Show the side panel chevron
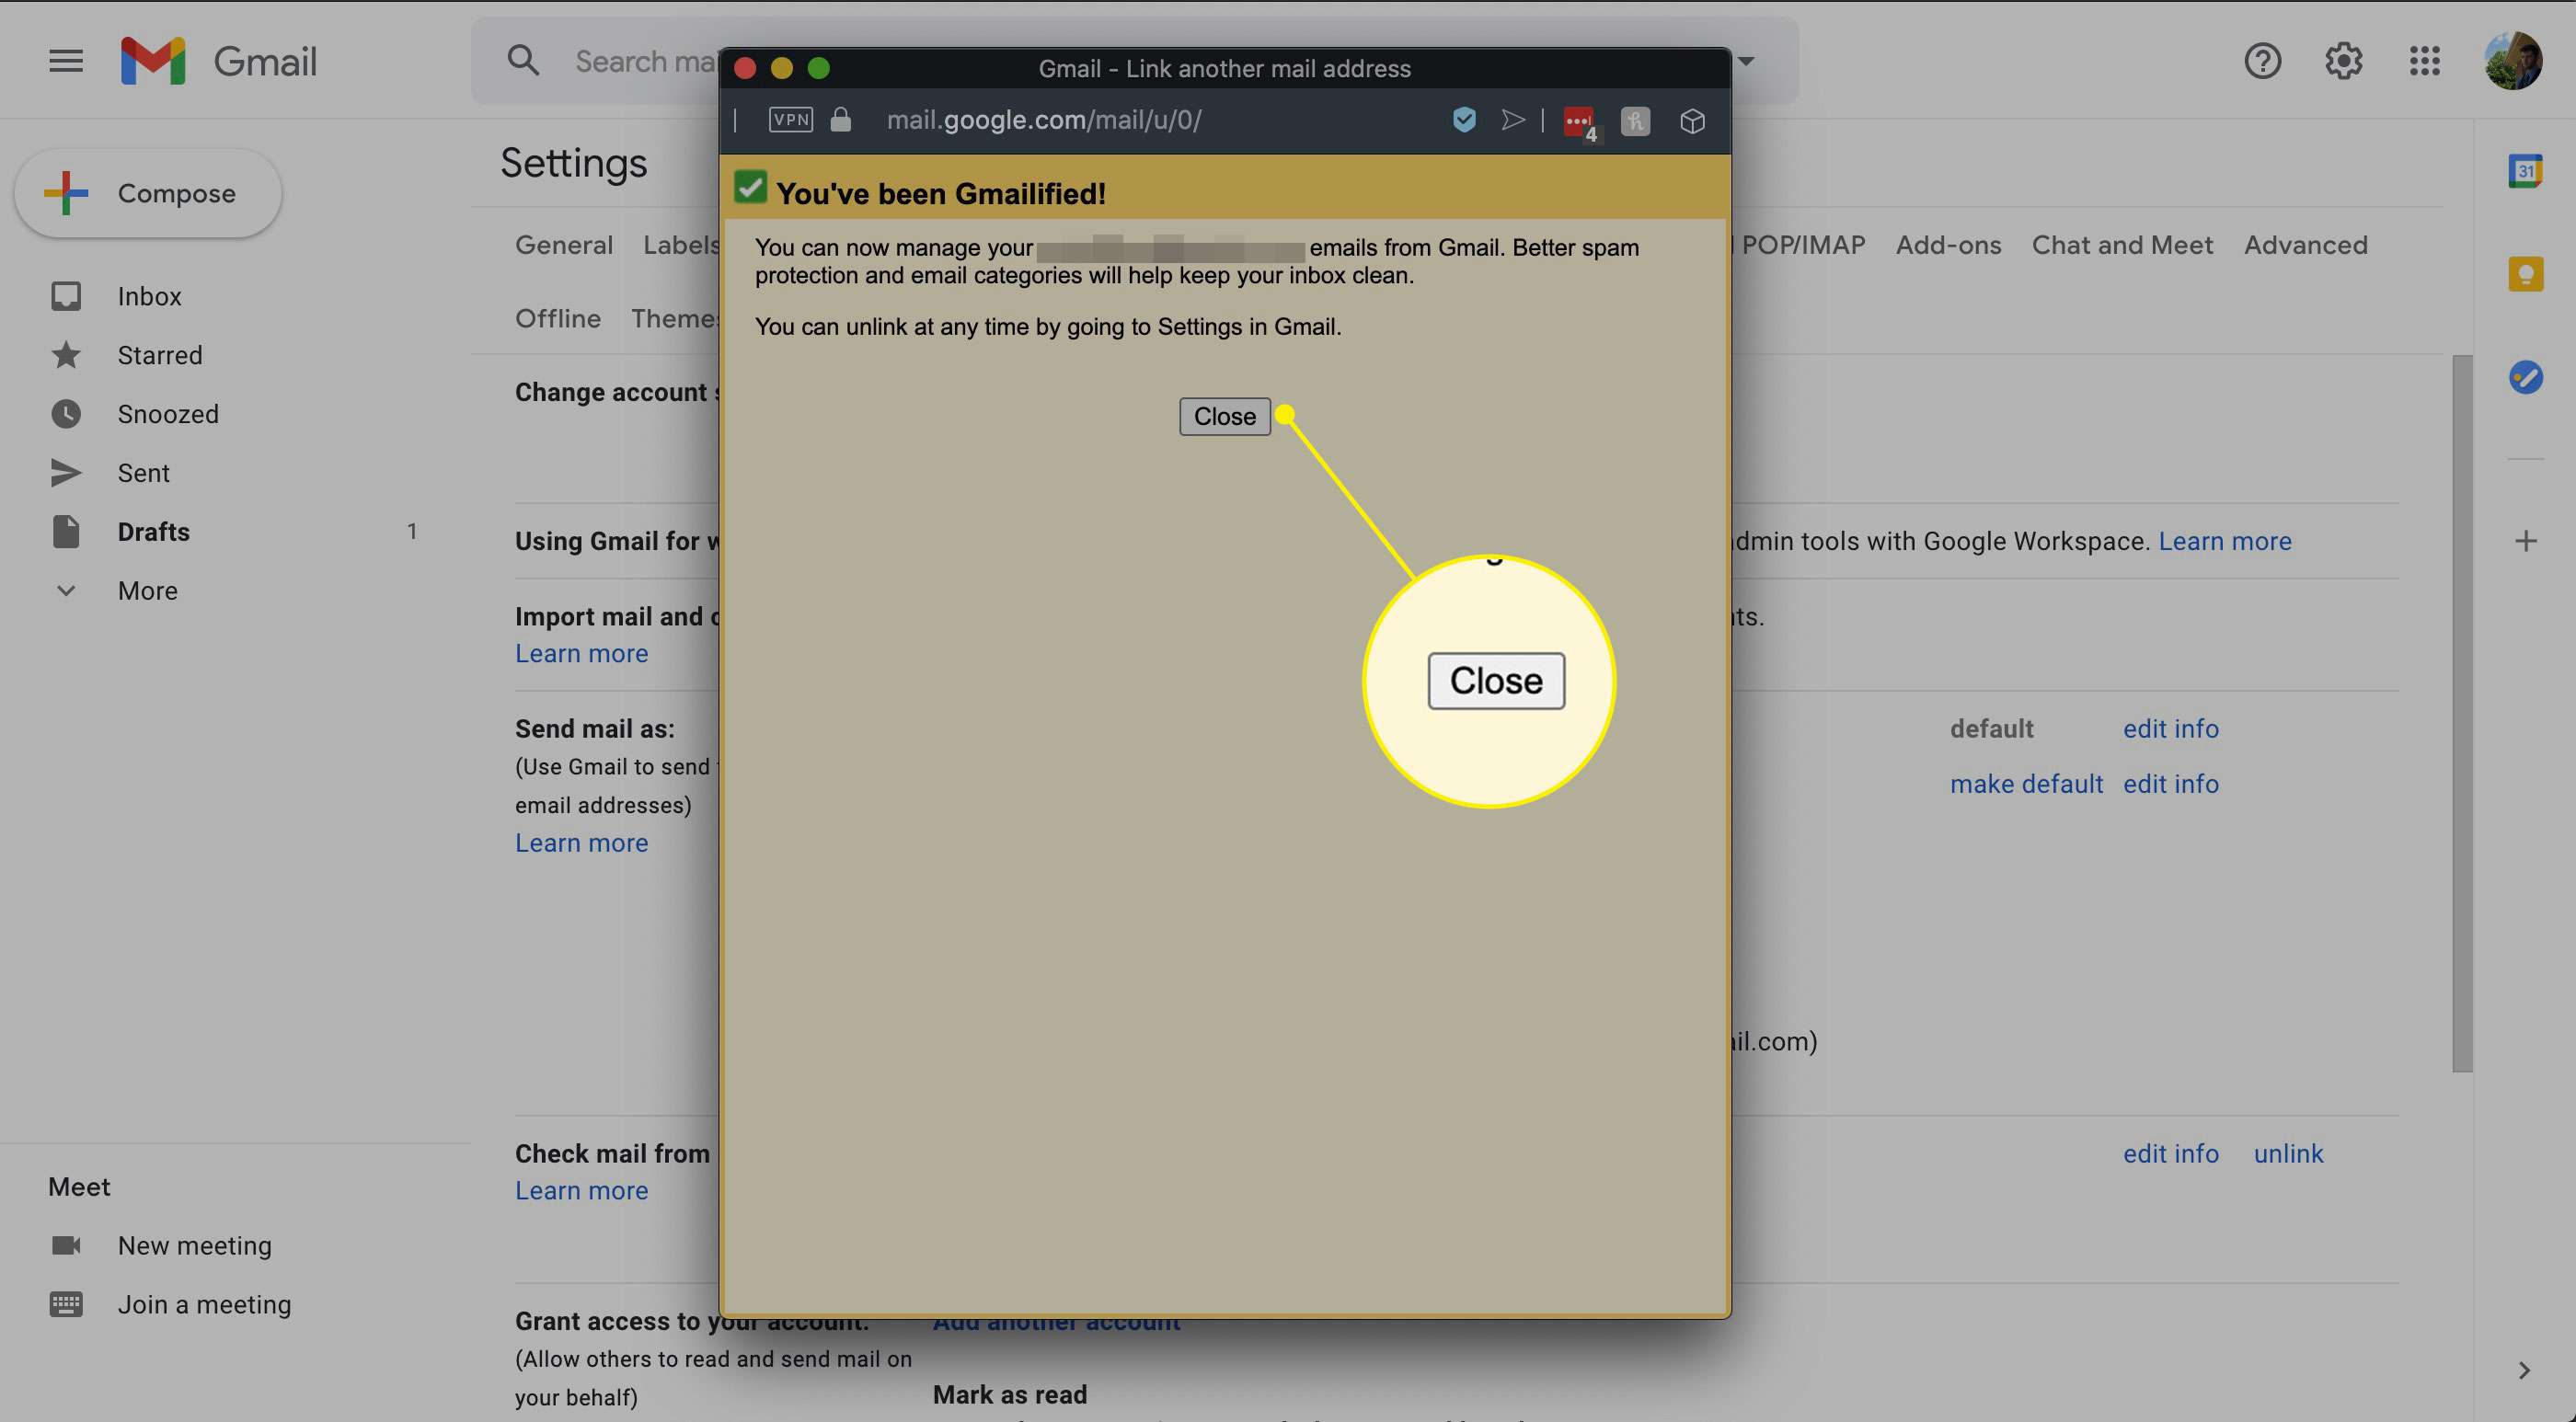2576x1422 pixels. (x=2524, y=1370)
